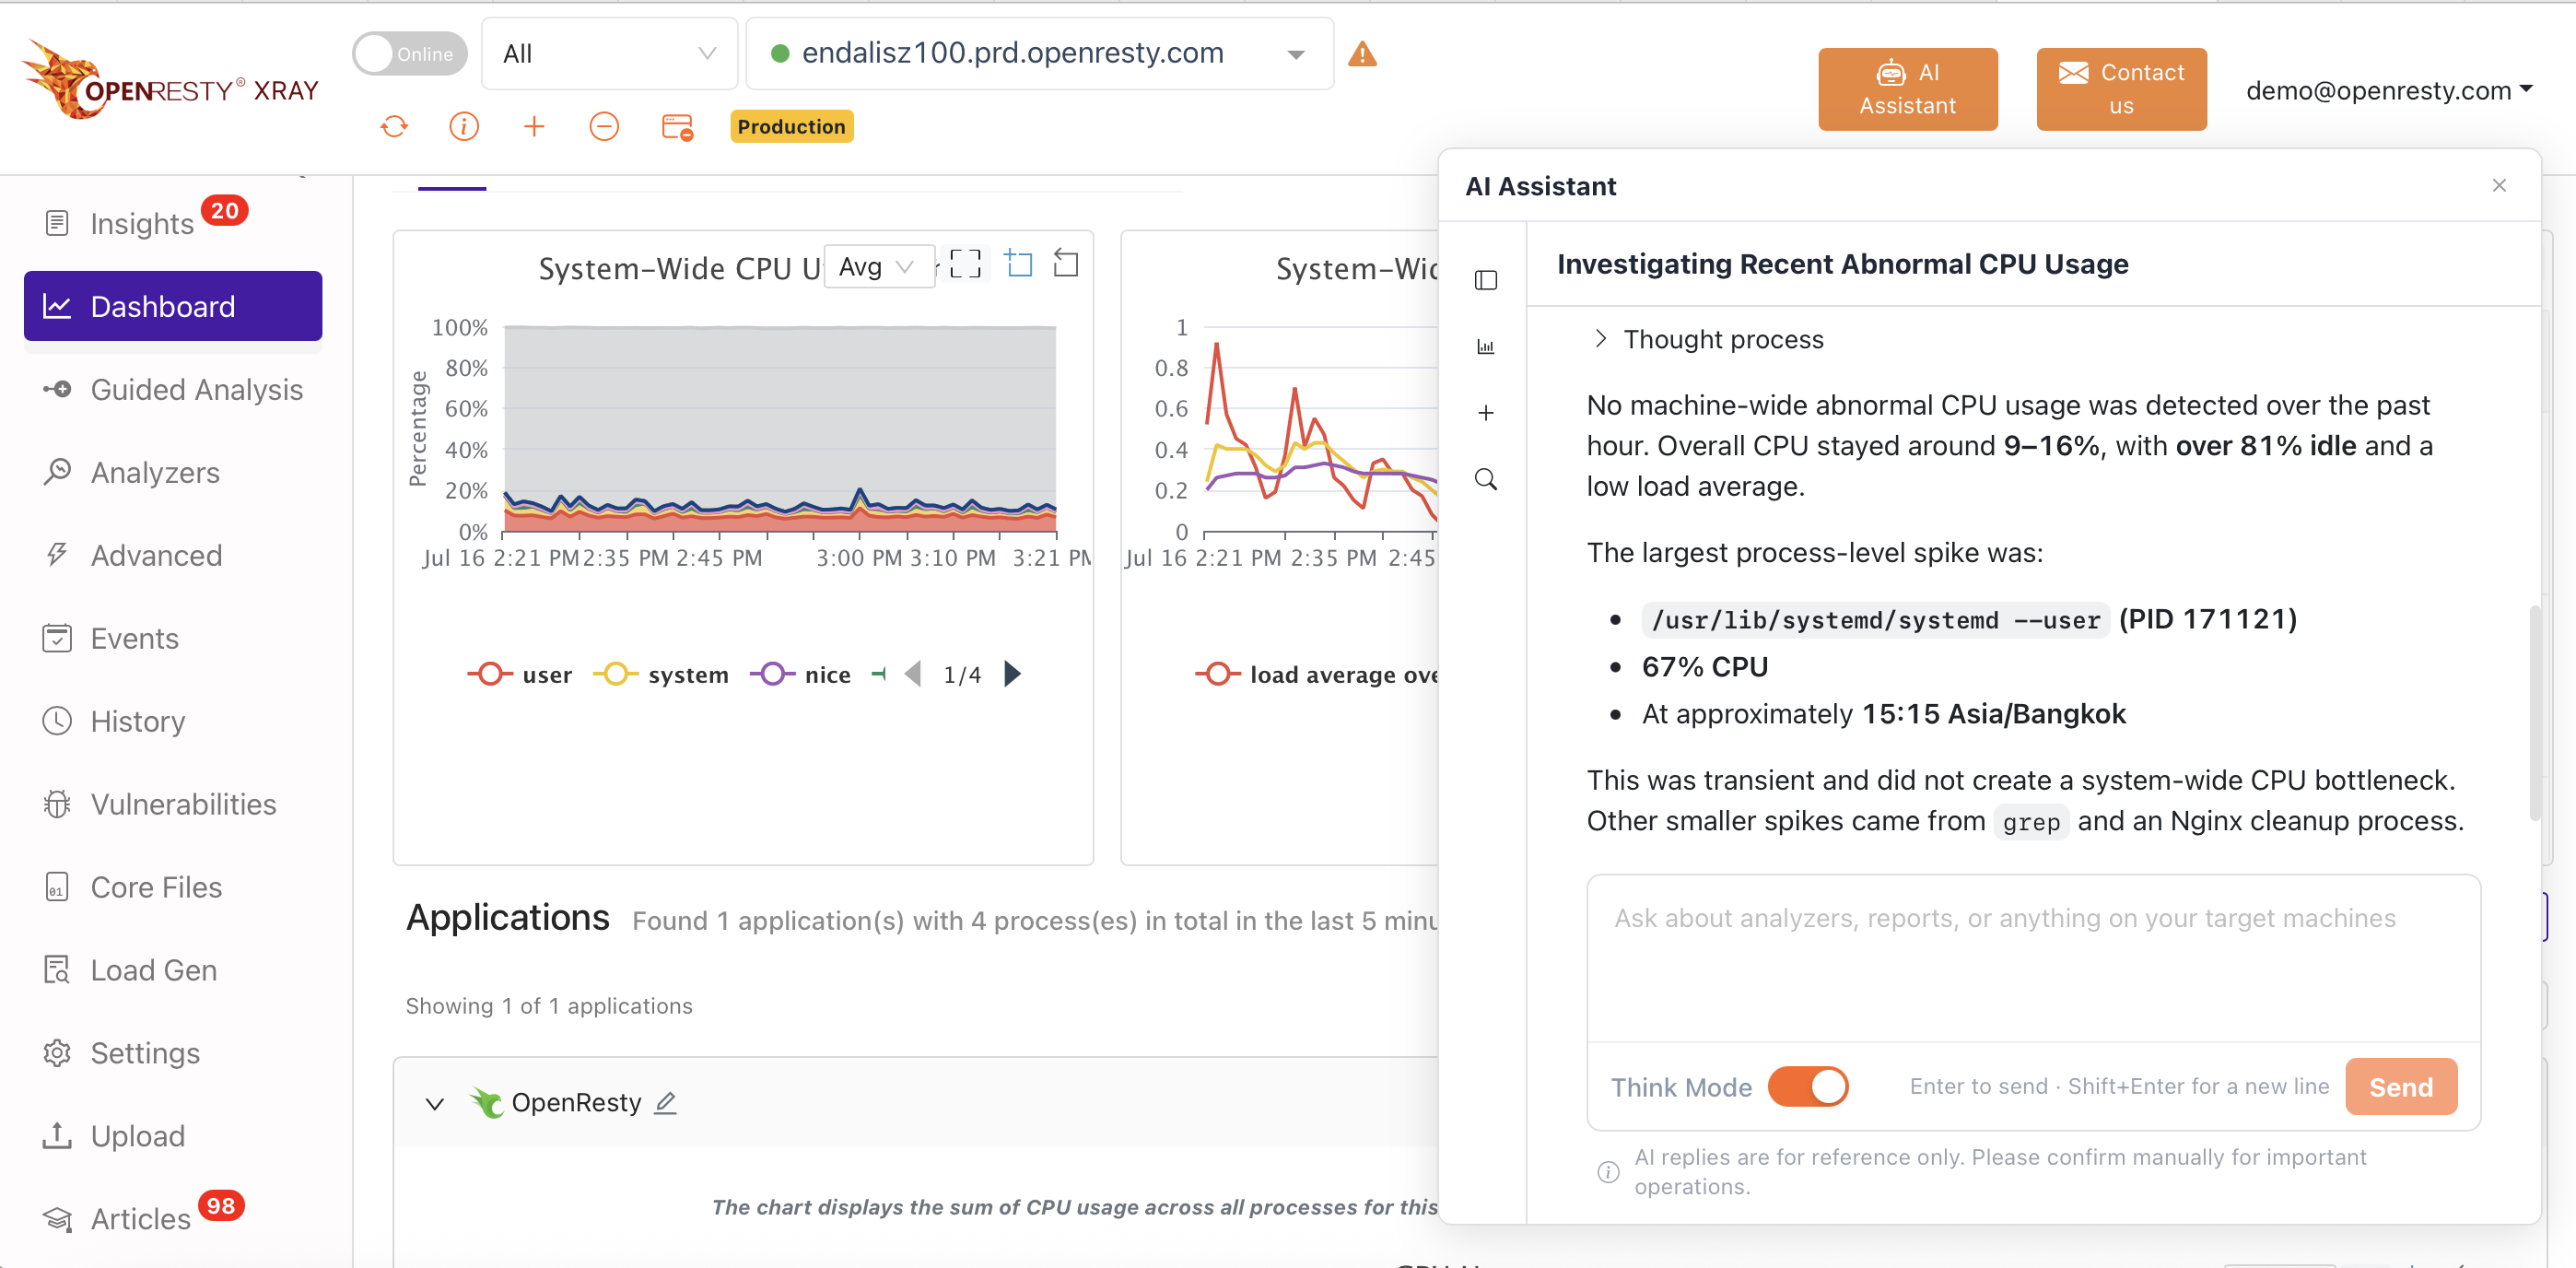Click the Contact us button
2576x1268 pixels.
(2121, 89)
